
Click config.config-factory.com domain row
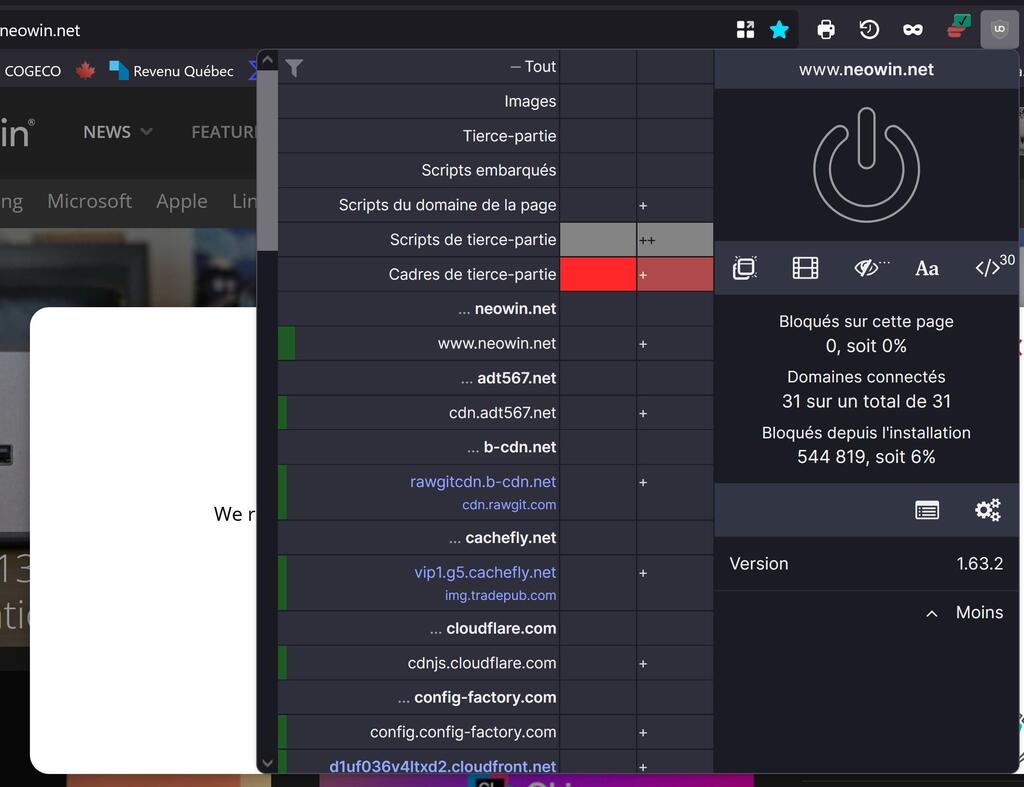tap(419, 733)
